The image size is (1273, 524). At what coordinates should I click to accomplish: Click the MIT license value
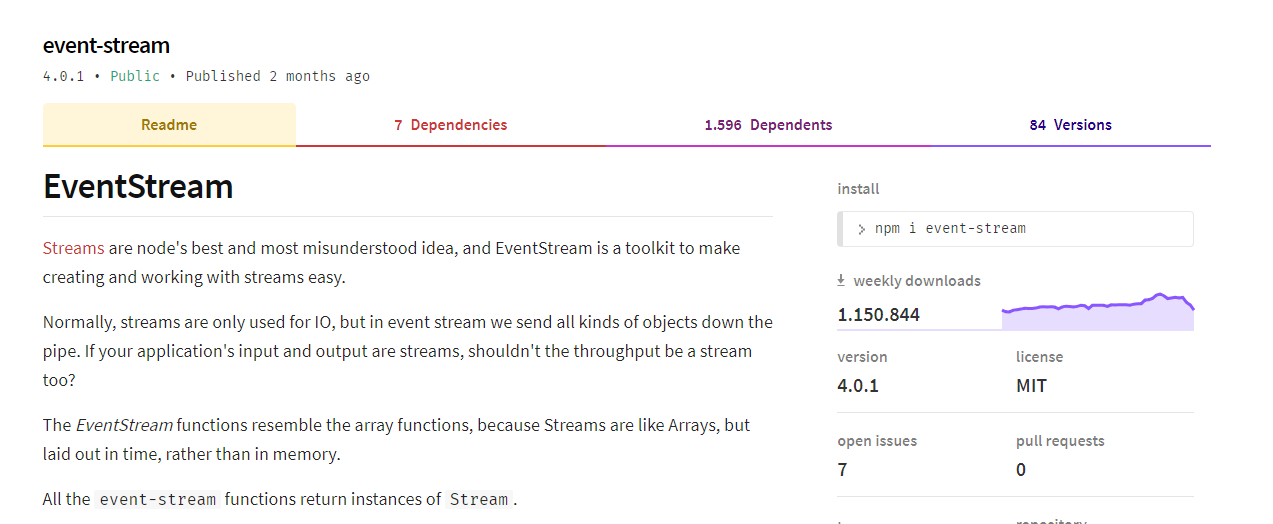click(x=1031, y=385)
